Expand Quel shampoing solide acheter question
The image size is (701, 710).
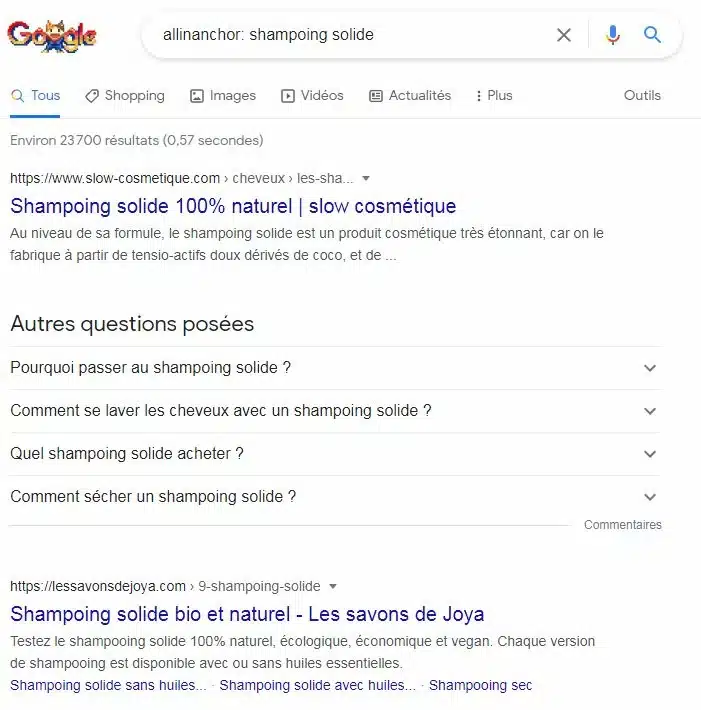(335, 454)
